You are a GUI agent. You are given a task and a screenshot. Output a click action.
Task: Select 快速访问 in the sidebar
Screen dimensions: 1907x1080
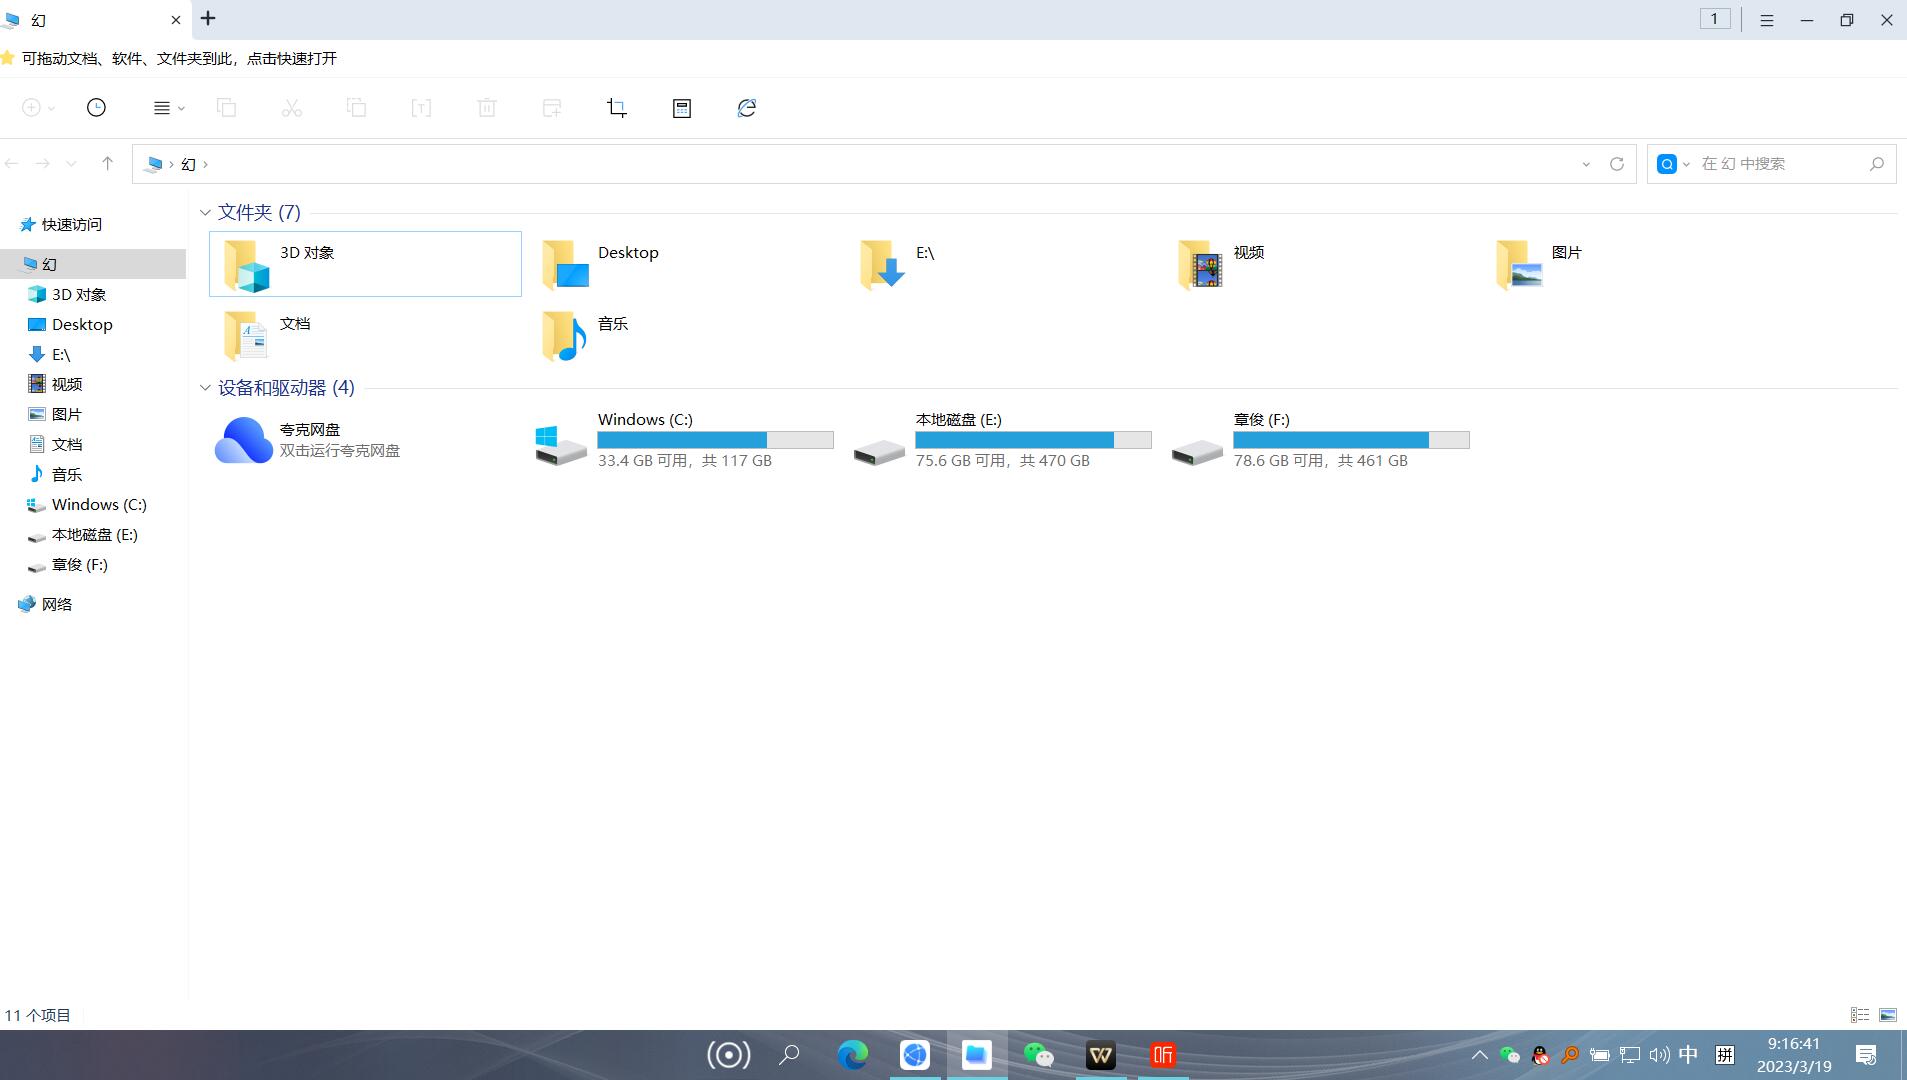(x=71, y=225)
